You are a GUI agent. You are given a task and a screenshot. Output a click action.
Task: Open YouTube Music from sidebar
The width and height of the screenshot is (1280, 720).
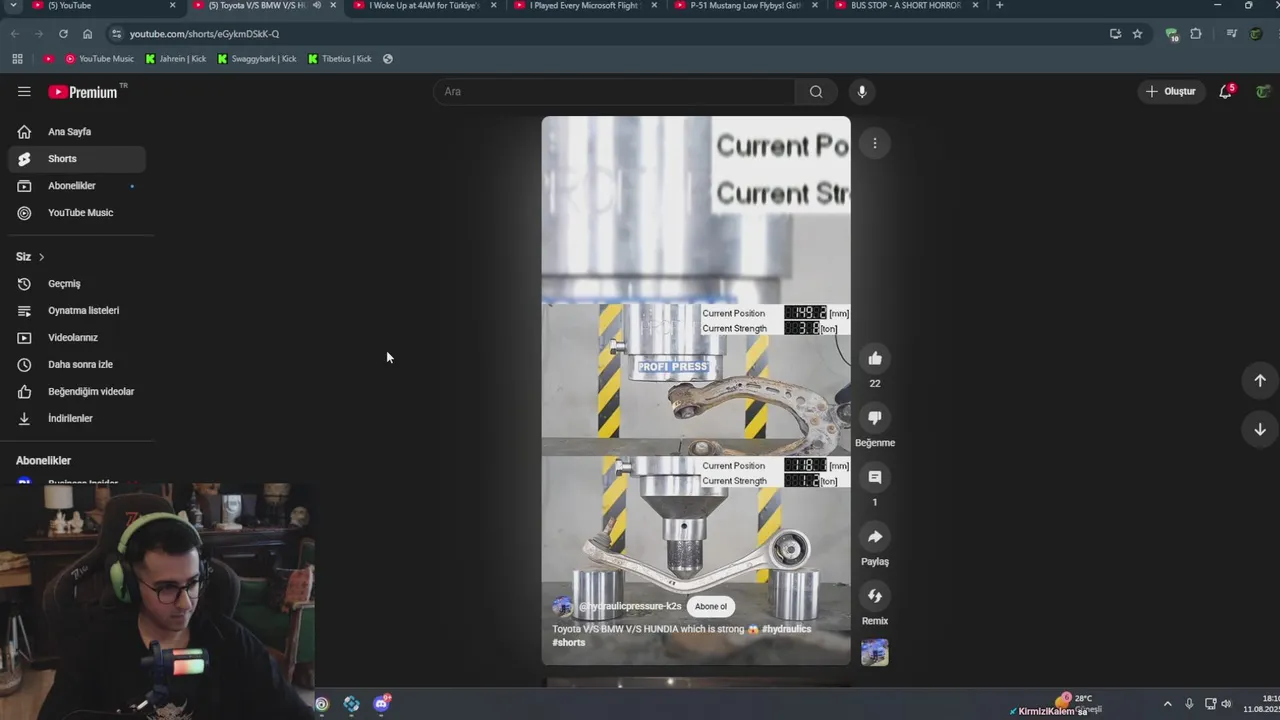point(77,212)
